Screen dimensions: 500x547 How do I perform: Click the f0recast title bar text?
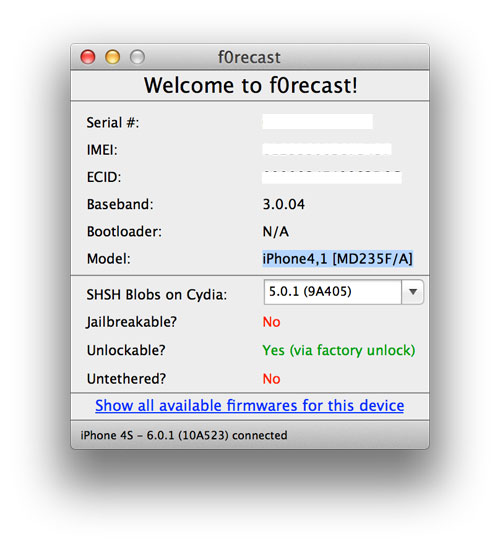click(249, 57)
